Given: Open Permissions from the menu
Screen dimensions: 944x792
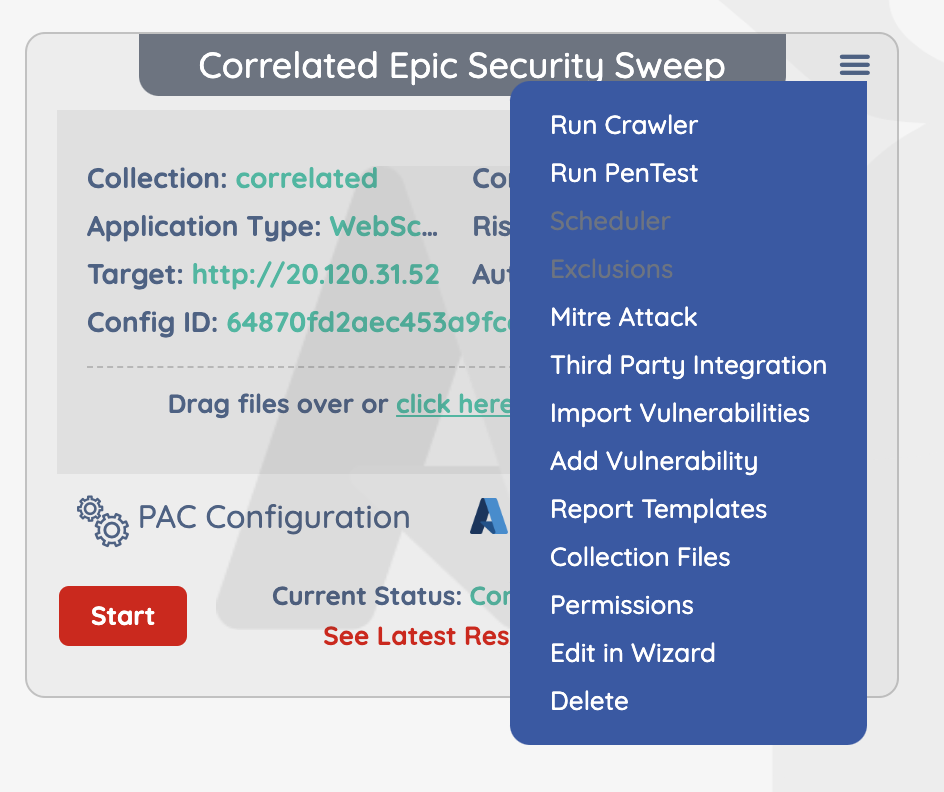Looking at the screenshot, I should pyautogui.click(x=622, y=605).
